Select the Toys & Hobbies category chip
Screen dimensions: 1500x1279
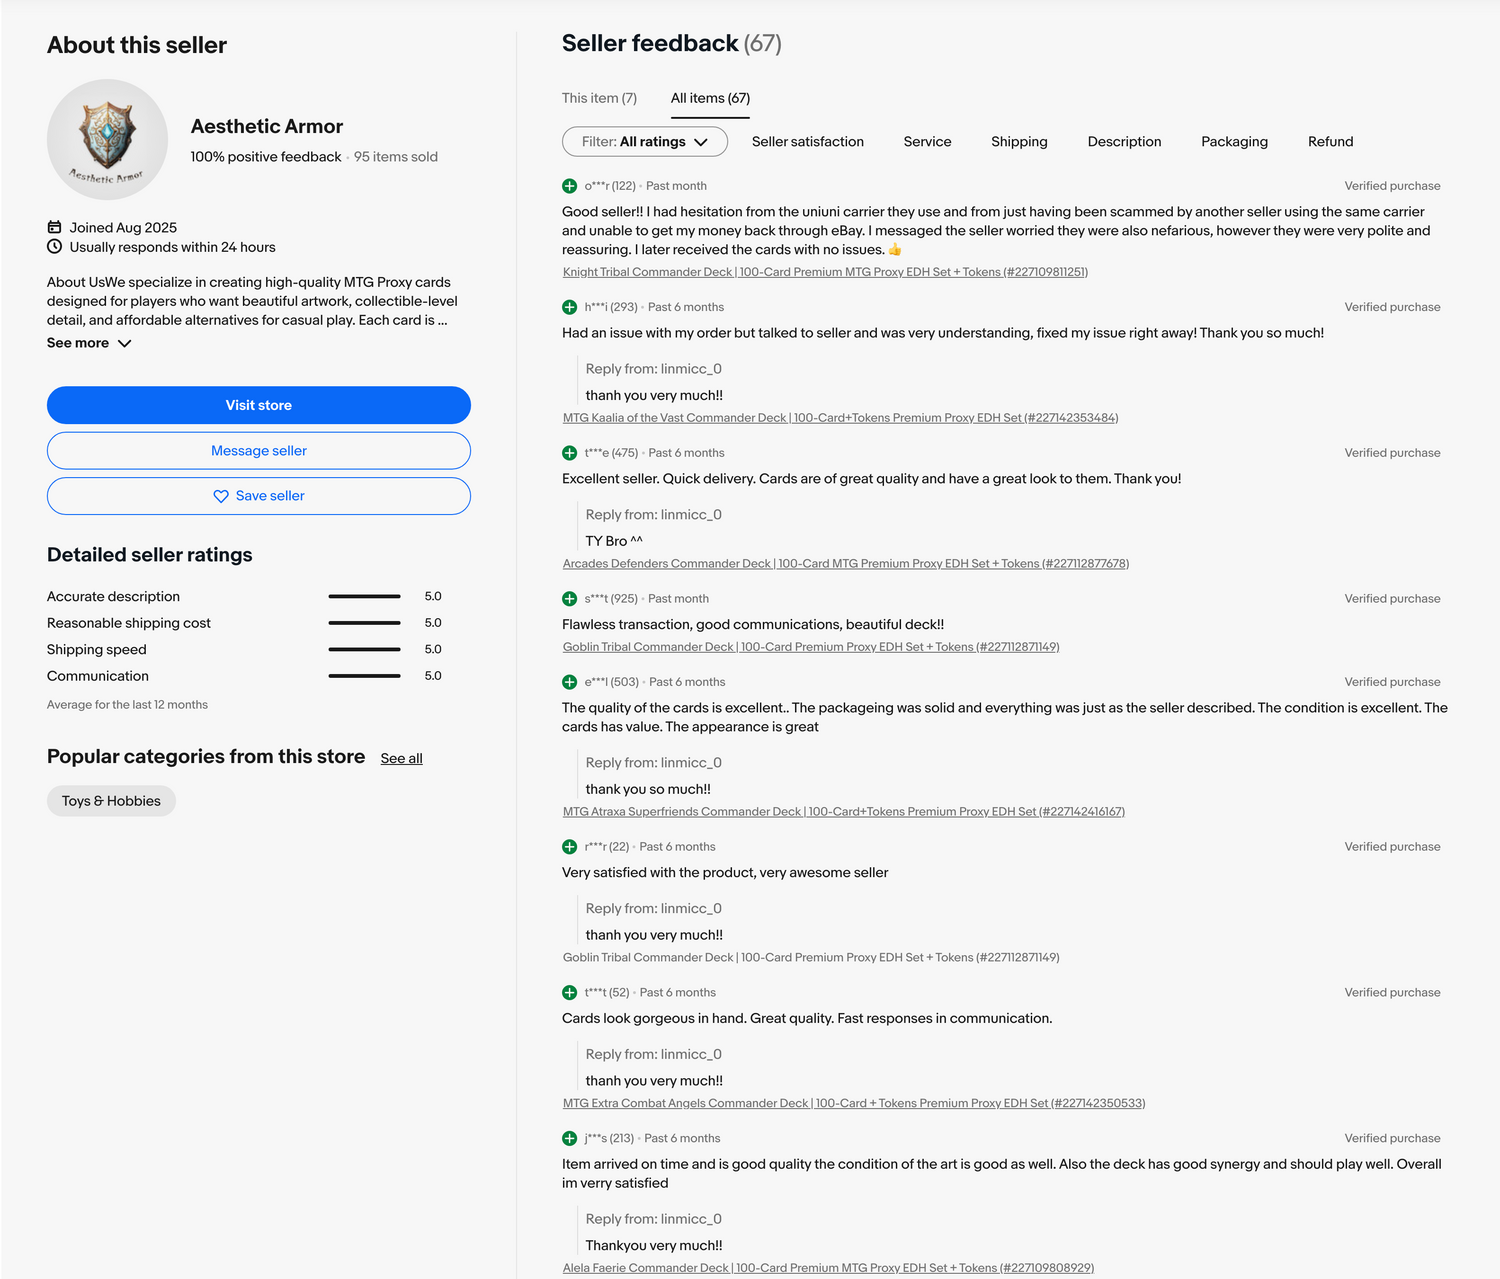click(x=111, y=801)
